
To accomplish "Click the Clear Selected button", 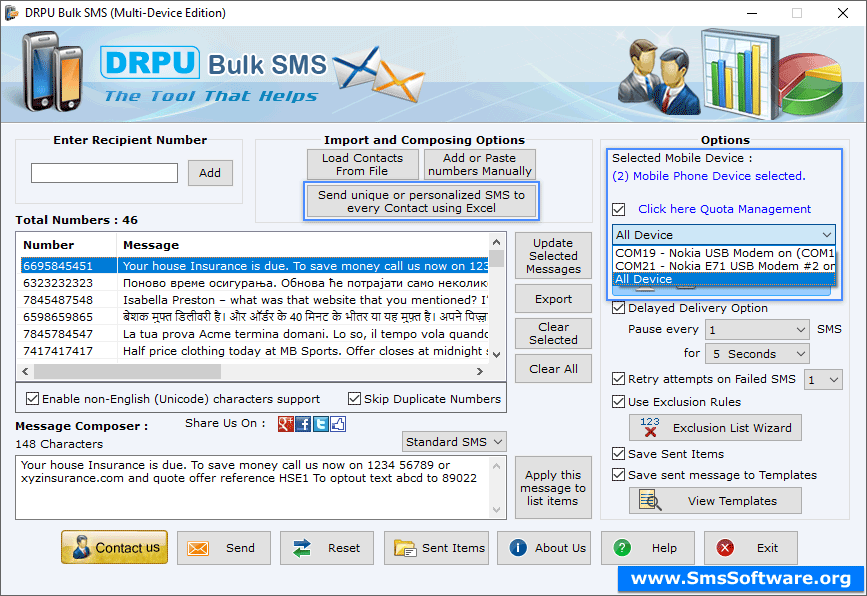I will [553, 333].
